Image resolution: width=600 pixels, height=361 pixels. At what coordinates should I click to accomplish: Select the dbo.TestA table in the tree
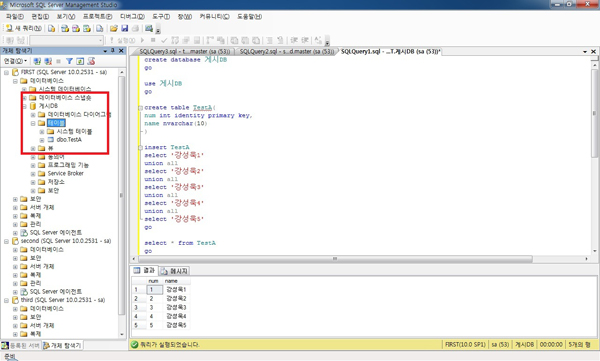[69, 140]
